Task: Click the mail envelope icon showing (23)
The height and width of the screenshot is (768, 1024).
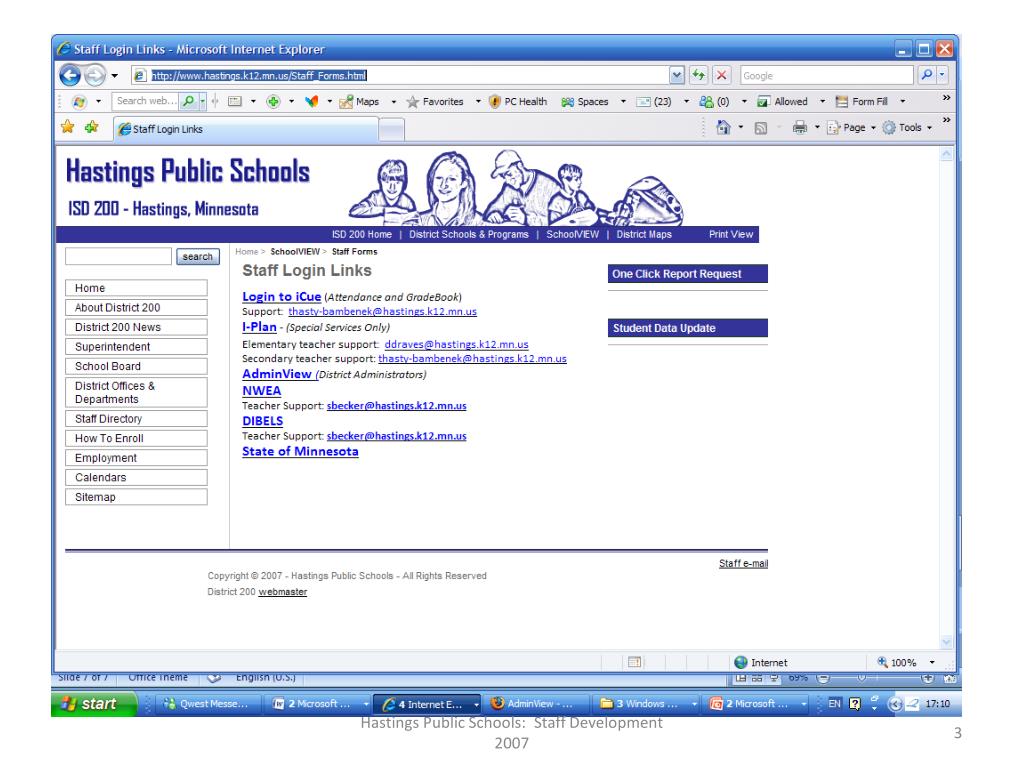Action: click(x=654, y=102)
